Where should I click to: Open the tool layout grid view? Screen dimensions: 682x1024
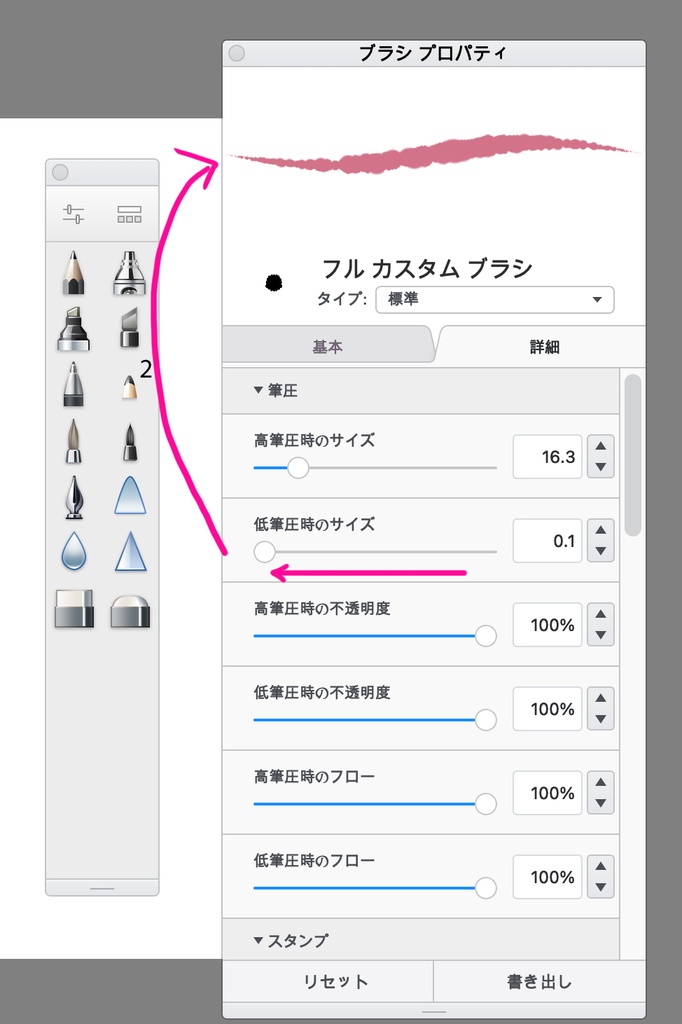131,213
